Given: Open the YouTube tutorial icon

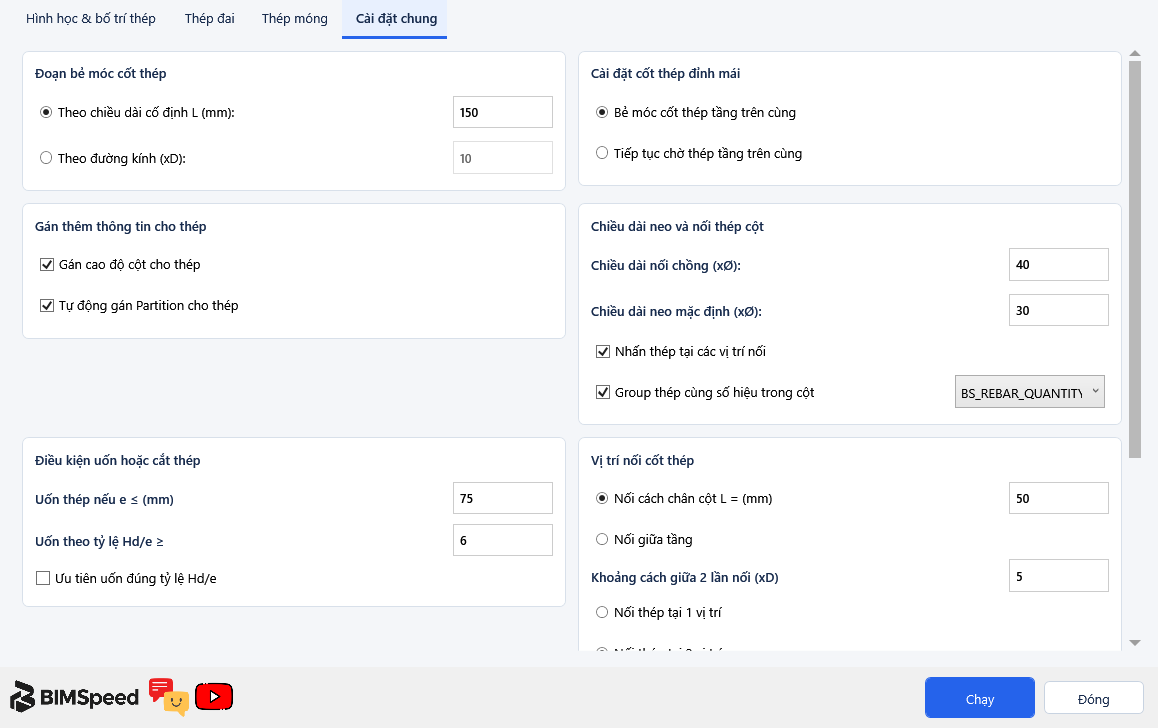Looking at the screenshot, I should point(214,696).
